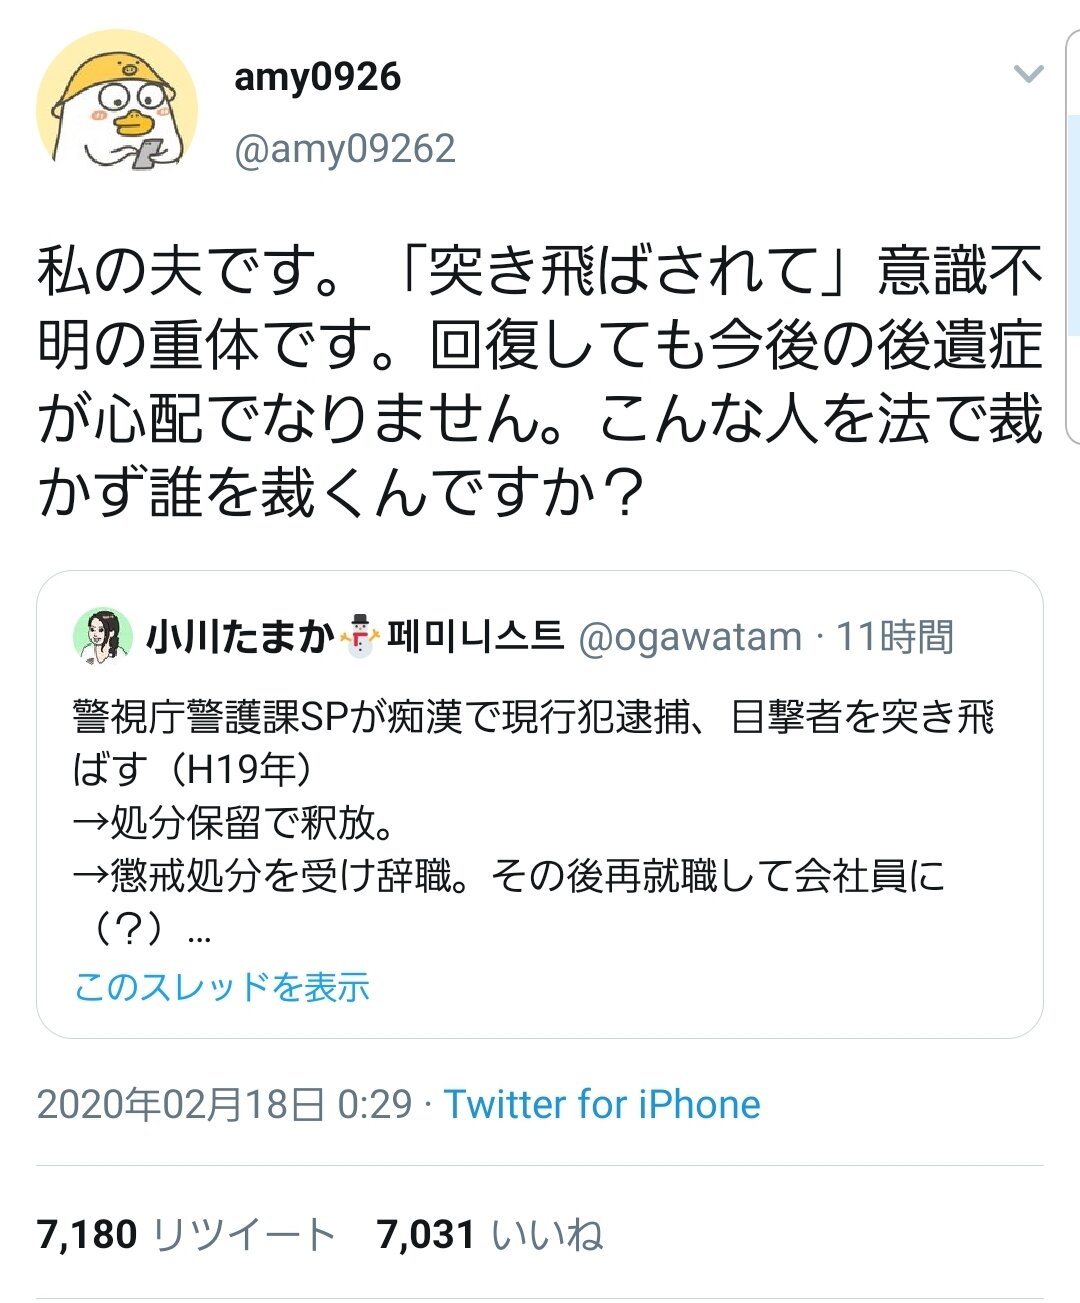This screenshot has height=1303, width=1080.
Task: Click the snowman emoji in quoted name
Action: pos(360,636)
